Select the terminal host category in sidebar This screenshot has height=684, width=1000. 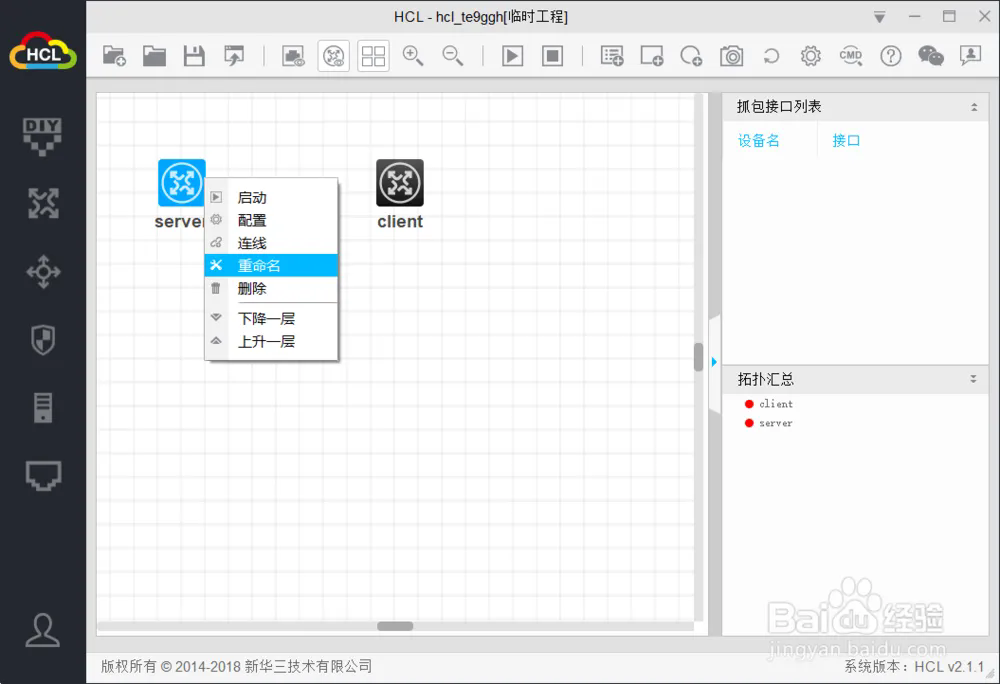43,408
